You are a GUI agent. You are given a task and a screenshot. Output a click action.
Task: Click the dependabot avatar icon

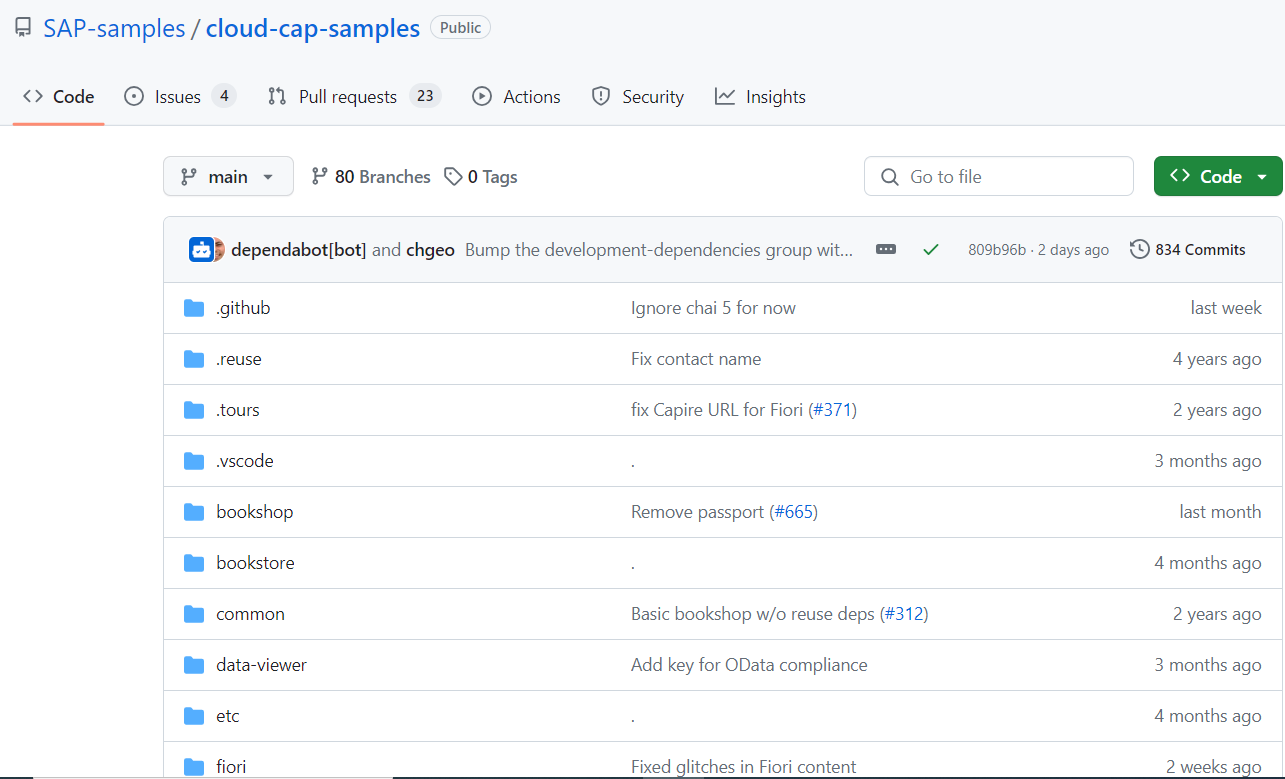tap(201, 250)
